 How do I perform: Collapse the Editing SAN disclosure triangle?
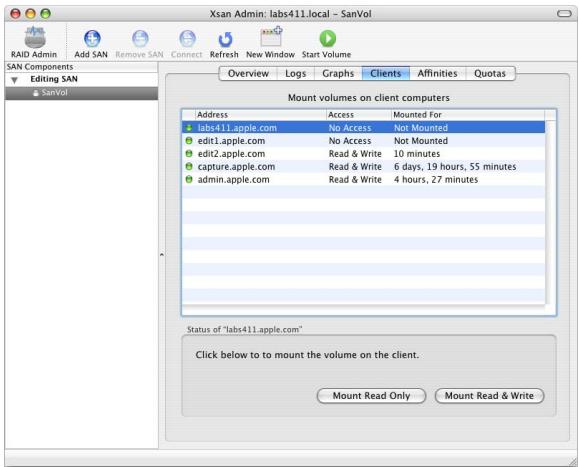click(14, 80)
